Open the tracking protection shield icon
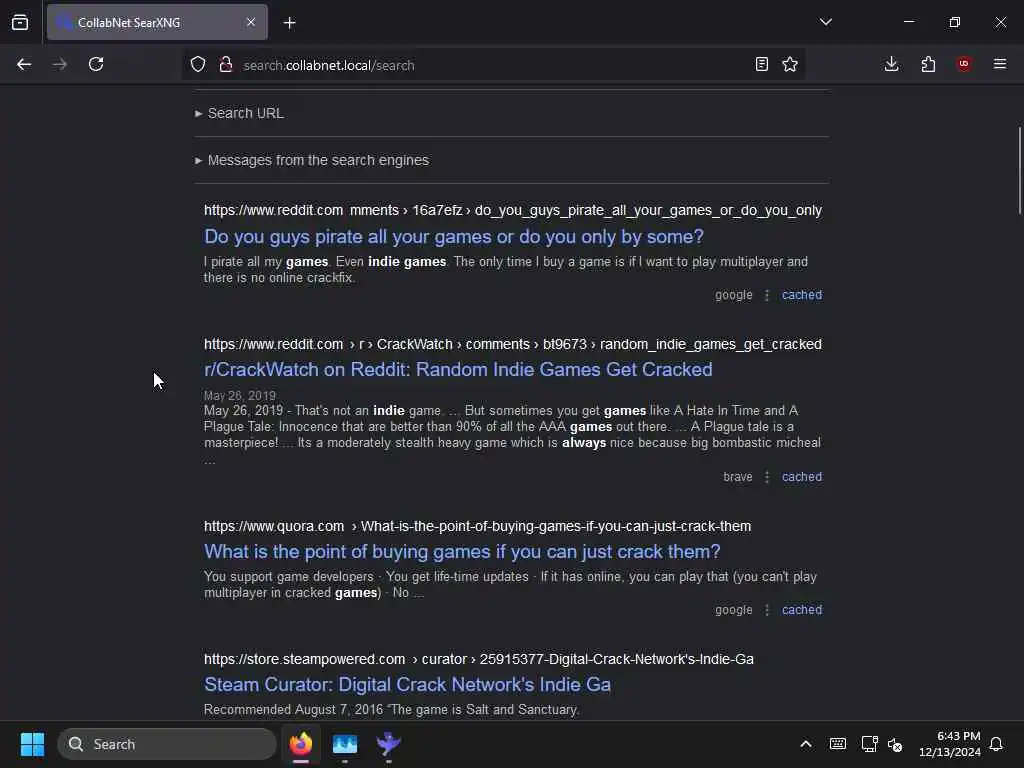1024x768 pixels. [x=198, y=65]
